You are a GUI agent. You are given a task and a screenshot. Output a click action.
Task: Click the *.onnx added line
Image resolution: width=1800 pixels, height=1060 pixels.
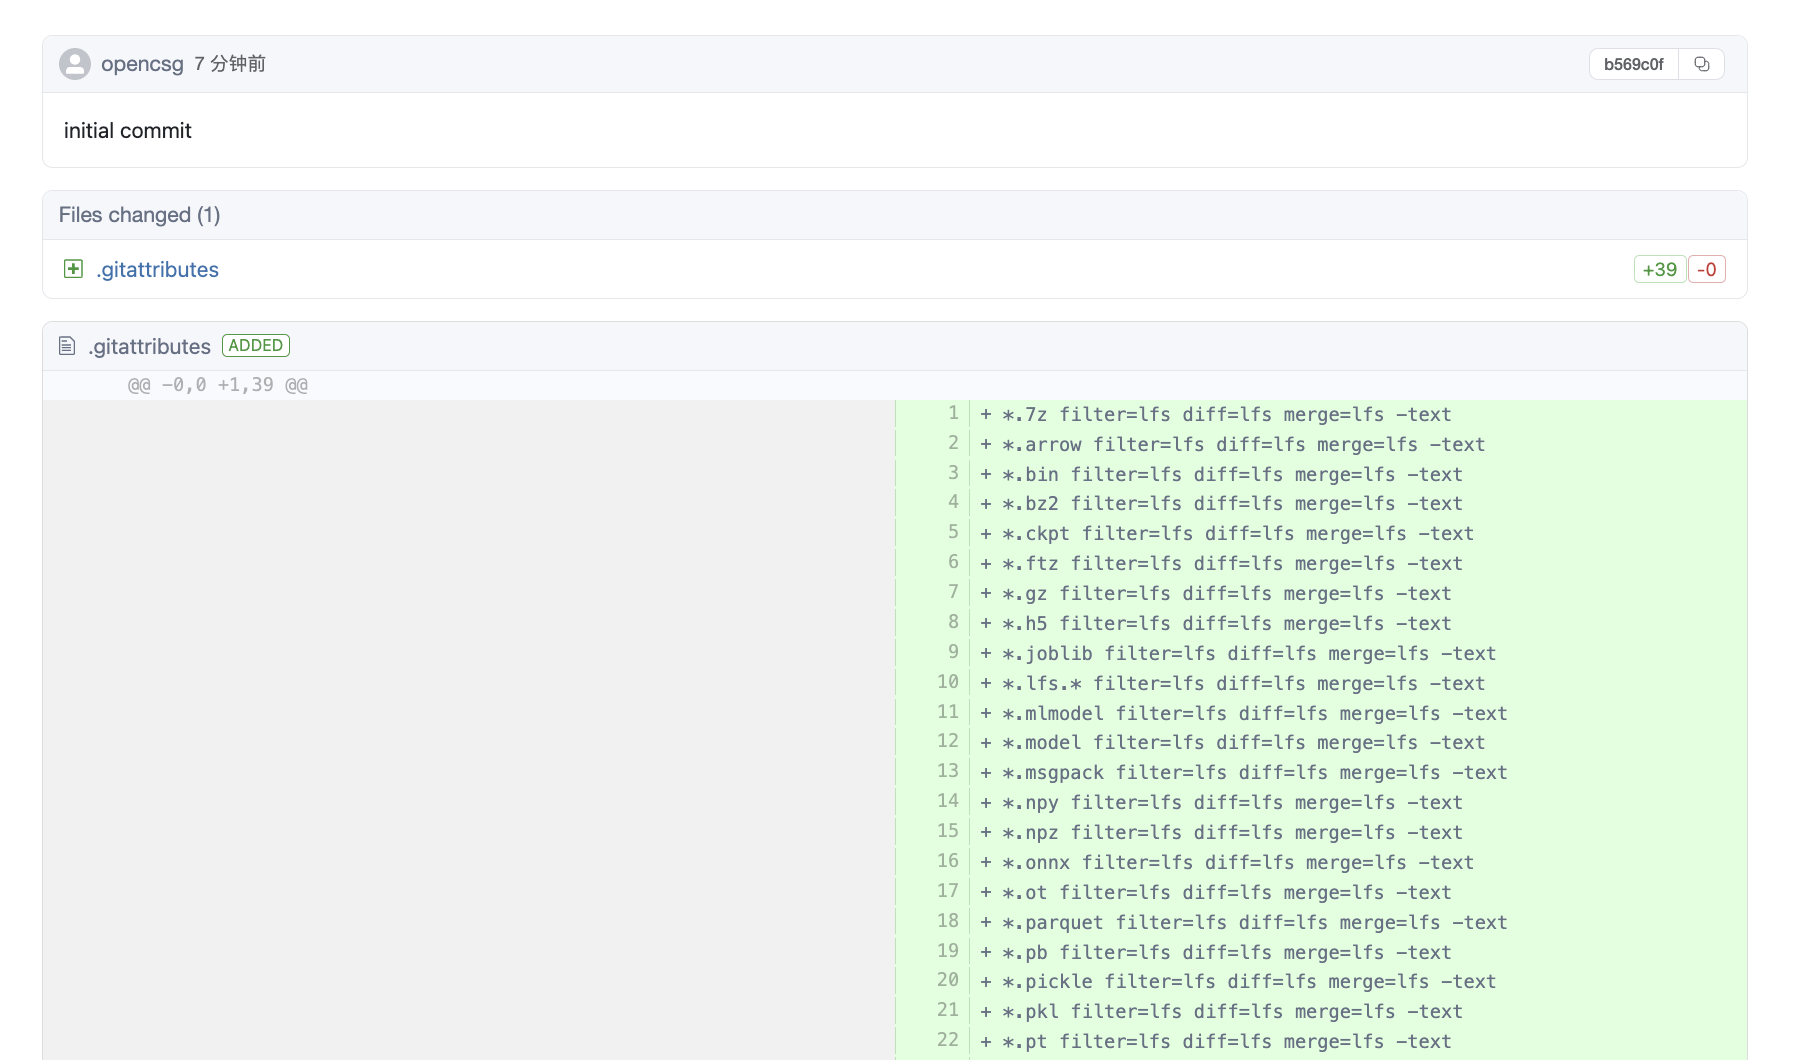coord(1238,862)
